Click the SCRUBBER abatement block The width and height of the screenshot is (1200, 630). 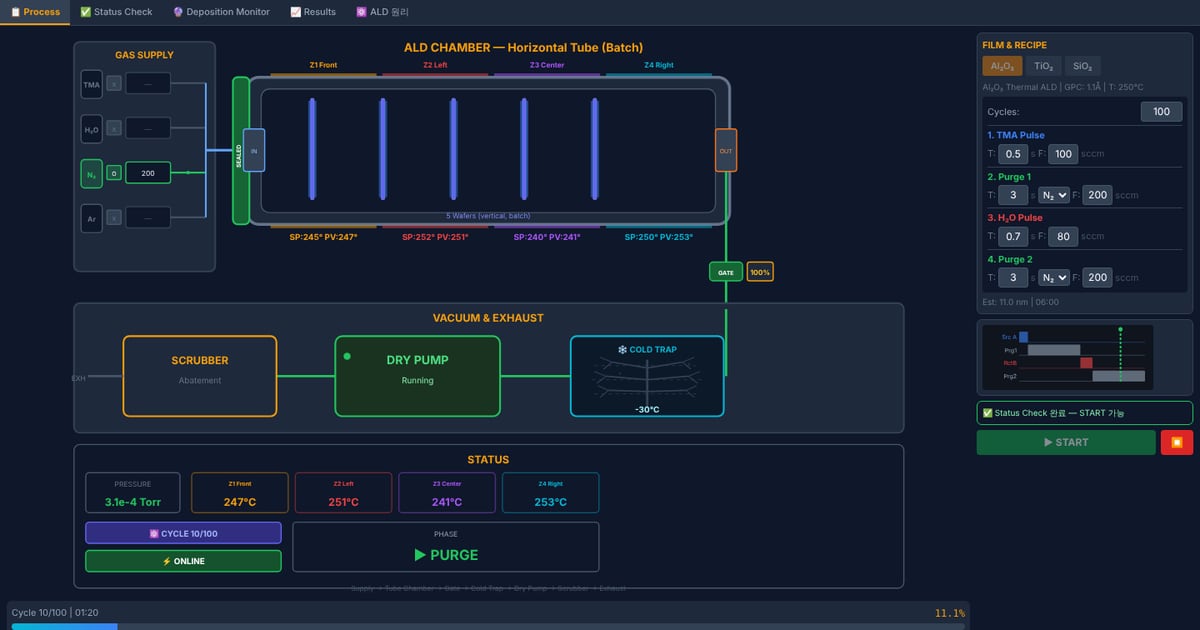coord(200,376)
